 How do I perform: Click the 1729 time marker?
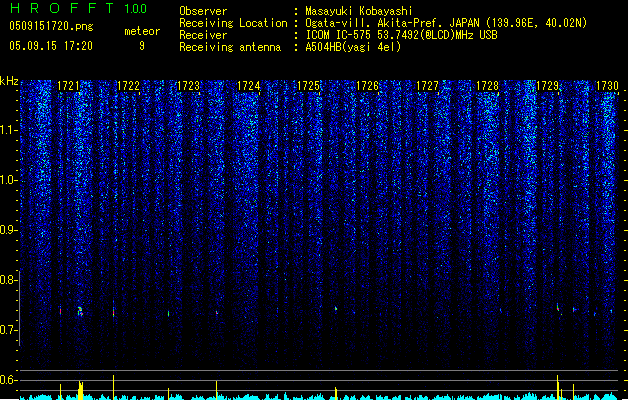[x=548, y=86]
